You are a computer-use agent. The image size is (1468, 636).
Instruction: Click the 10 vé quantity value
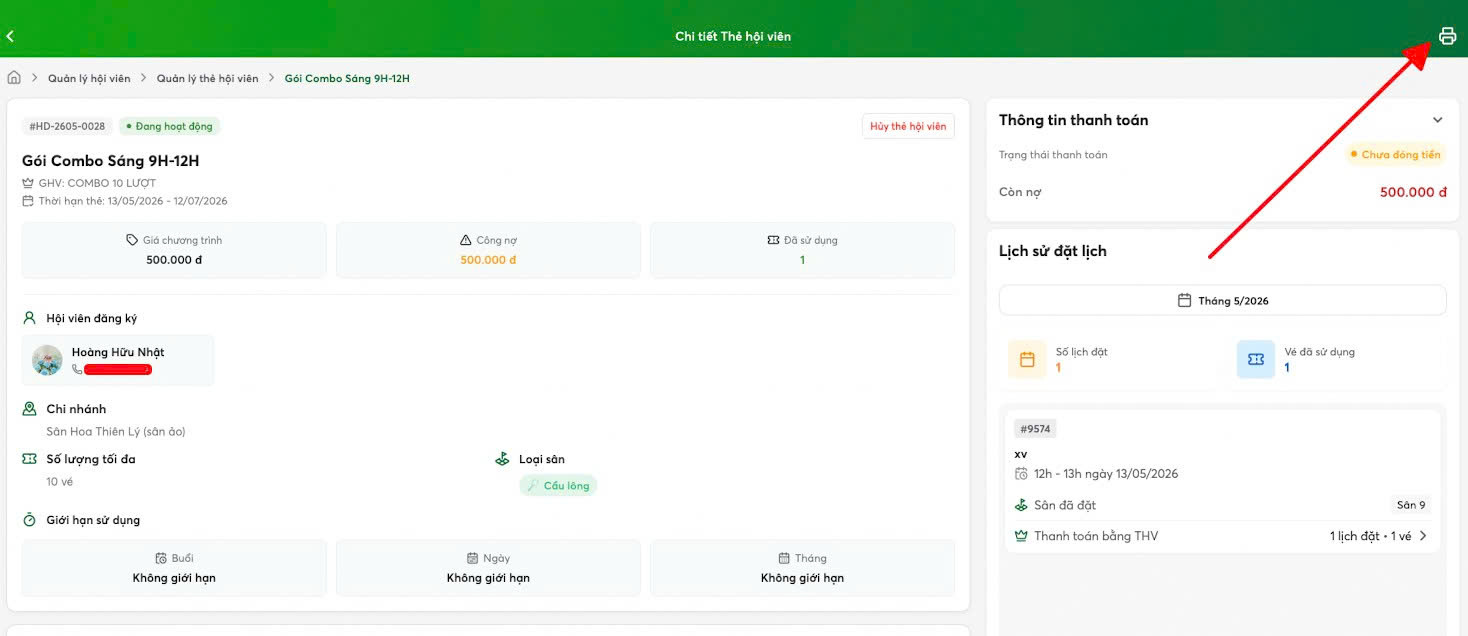click(60, 482)
